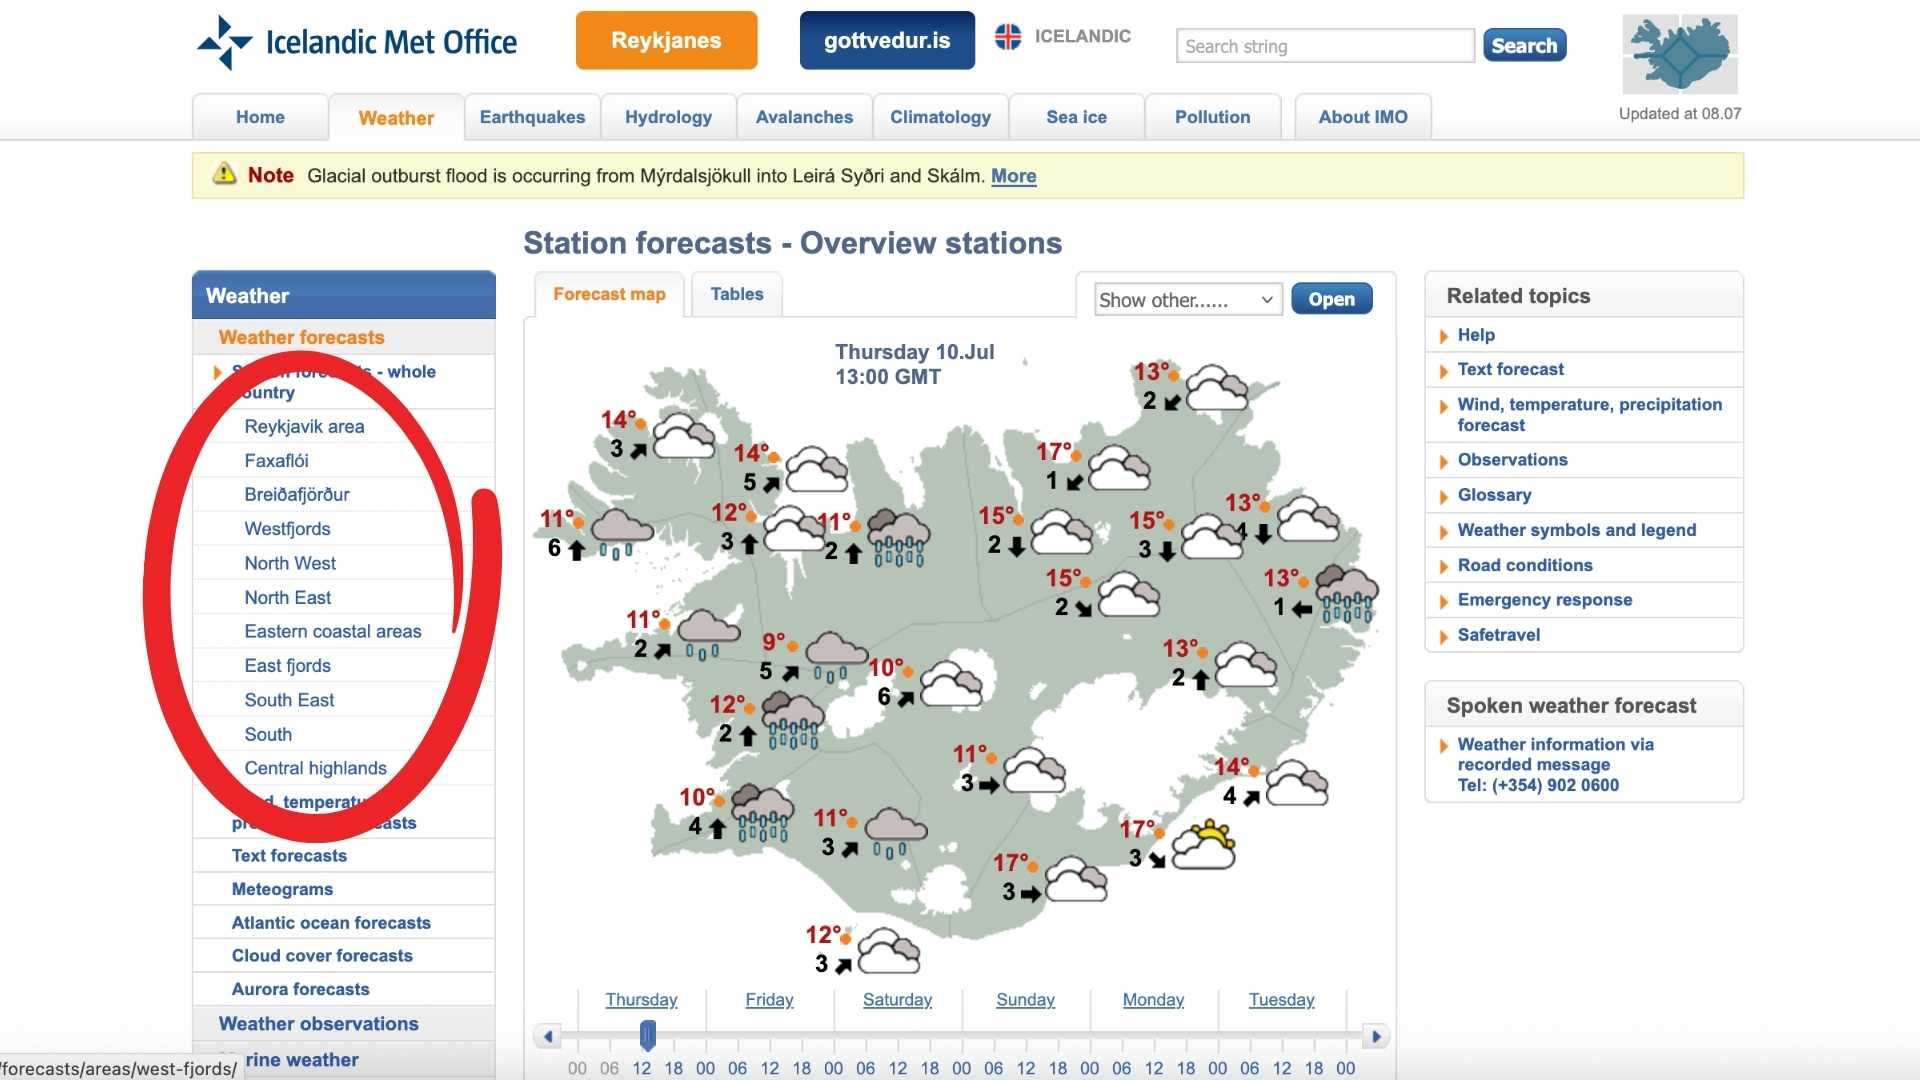This screenshot has height=1080, width=1920.
Task: Select the Westfjords forecast region
Action: pyautogui.click(x=287, y=528)
